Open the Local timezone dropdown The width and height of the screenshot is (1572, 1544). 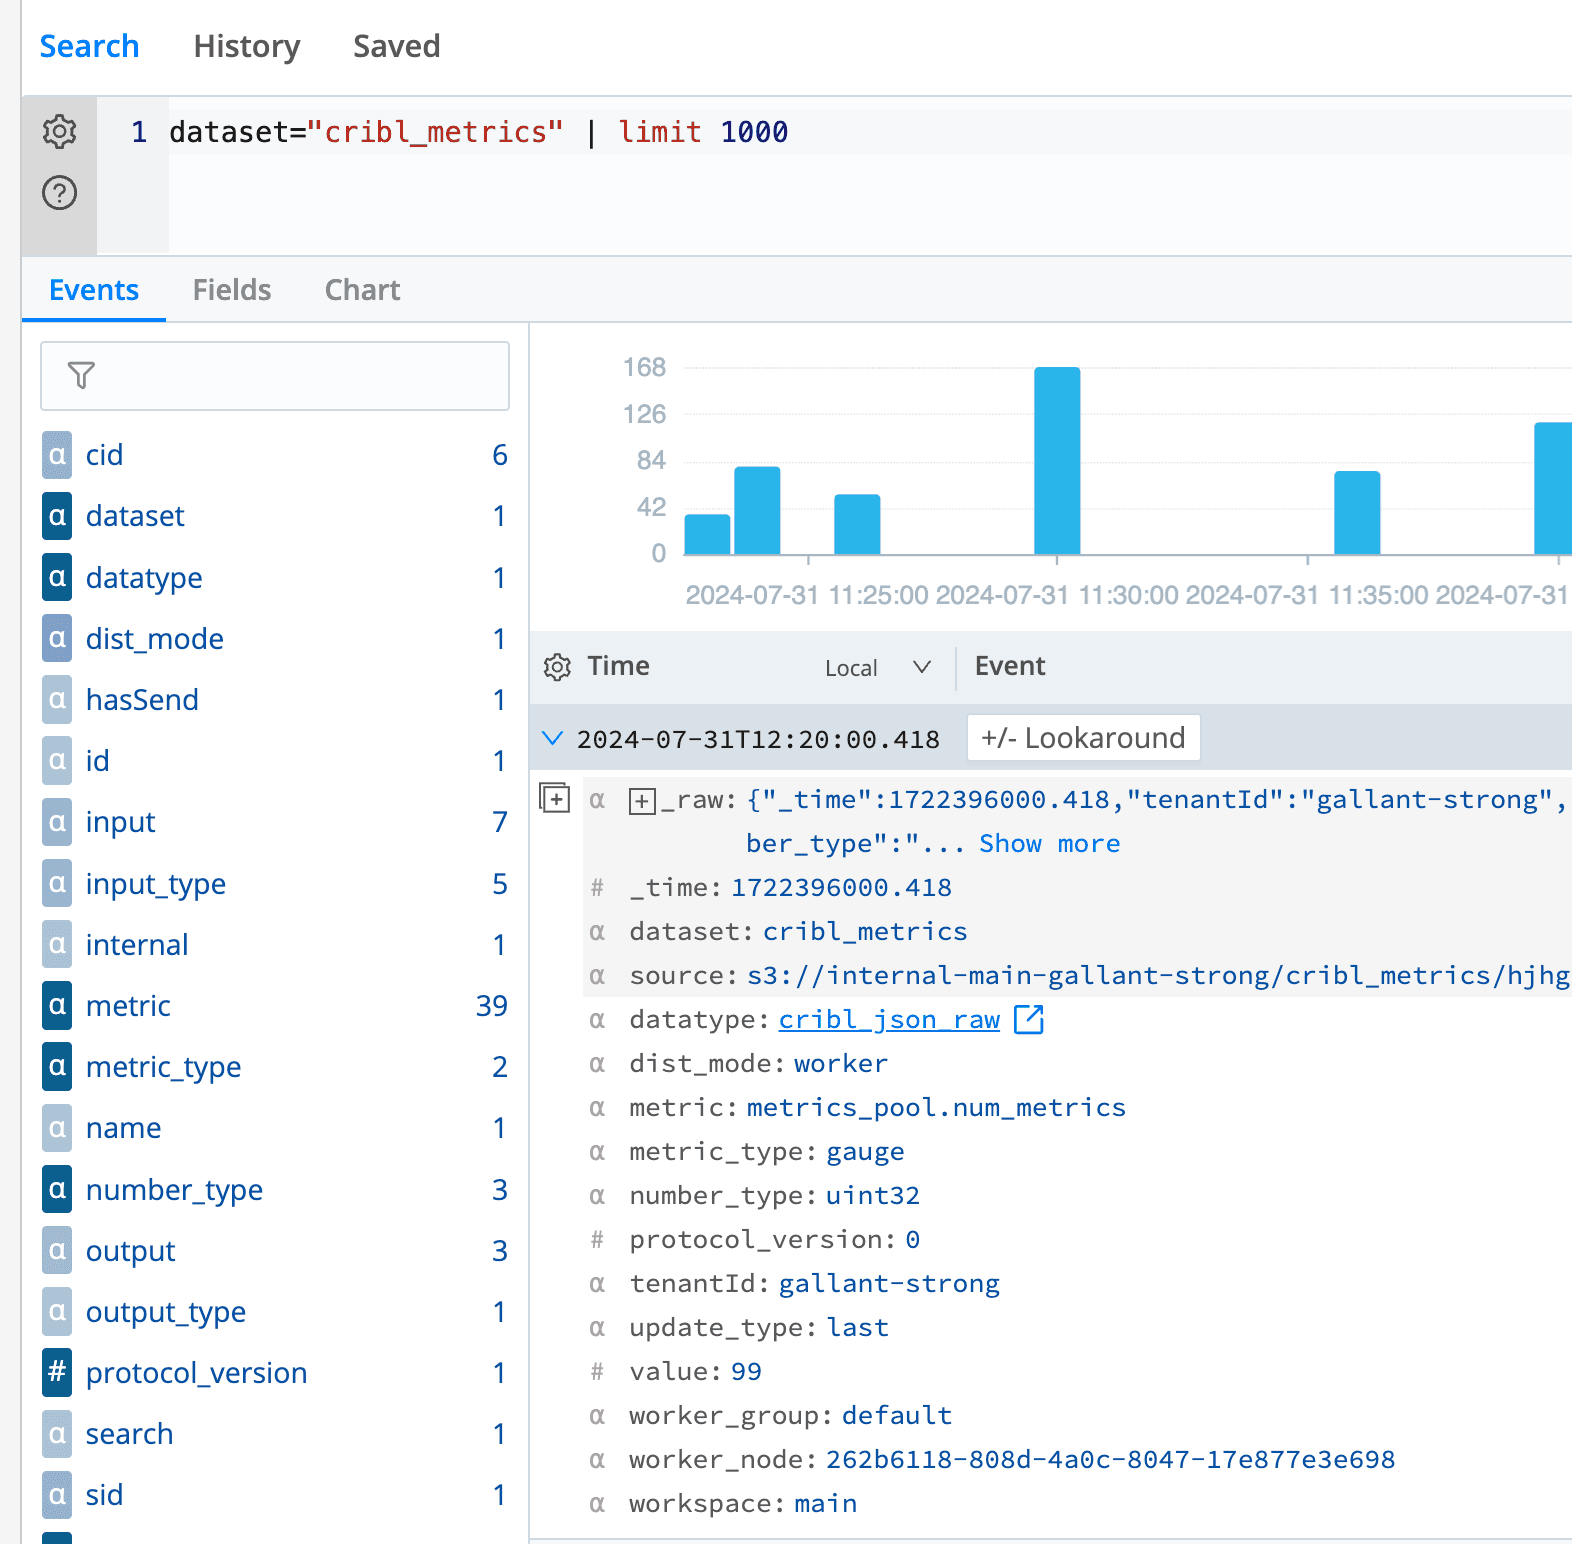tap(877, 668)
